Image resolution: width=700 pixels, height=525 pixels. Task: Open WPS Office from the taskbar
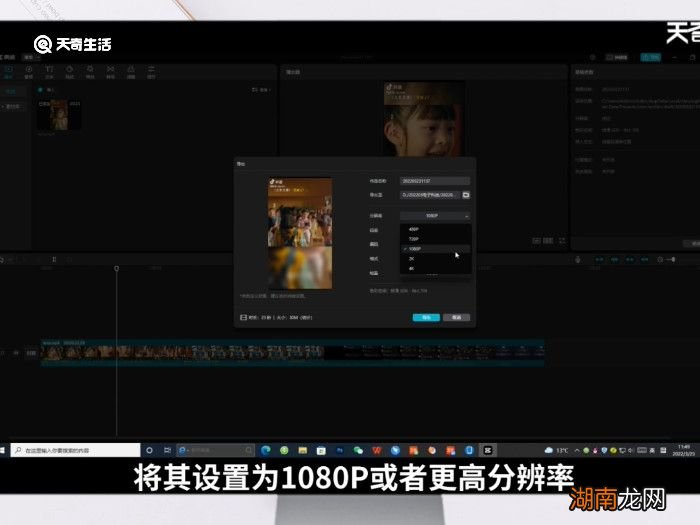click(x=377, y=450)
